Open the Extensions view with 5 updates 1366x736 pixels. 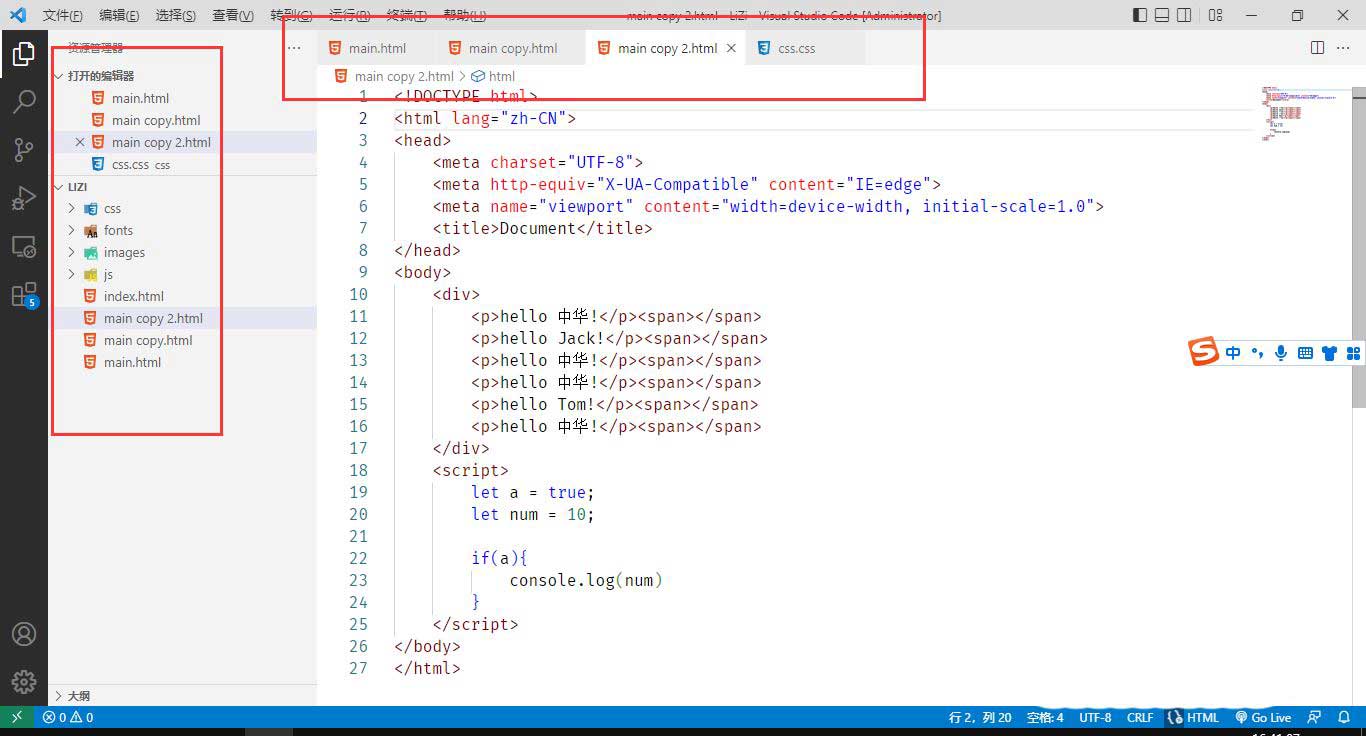(24, 294)
